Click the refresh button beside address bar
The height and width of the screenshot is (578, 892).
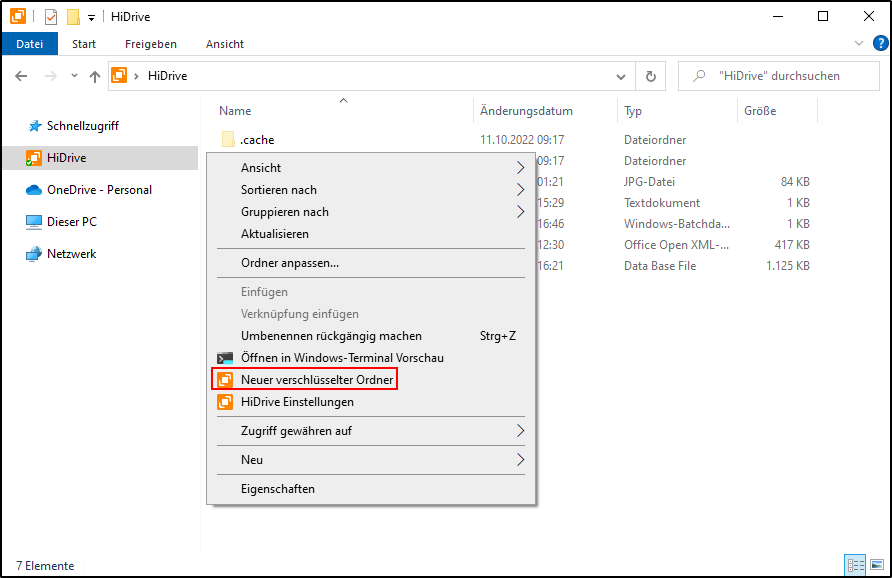pos(651,76)
